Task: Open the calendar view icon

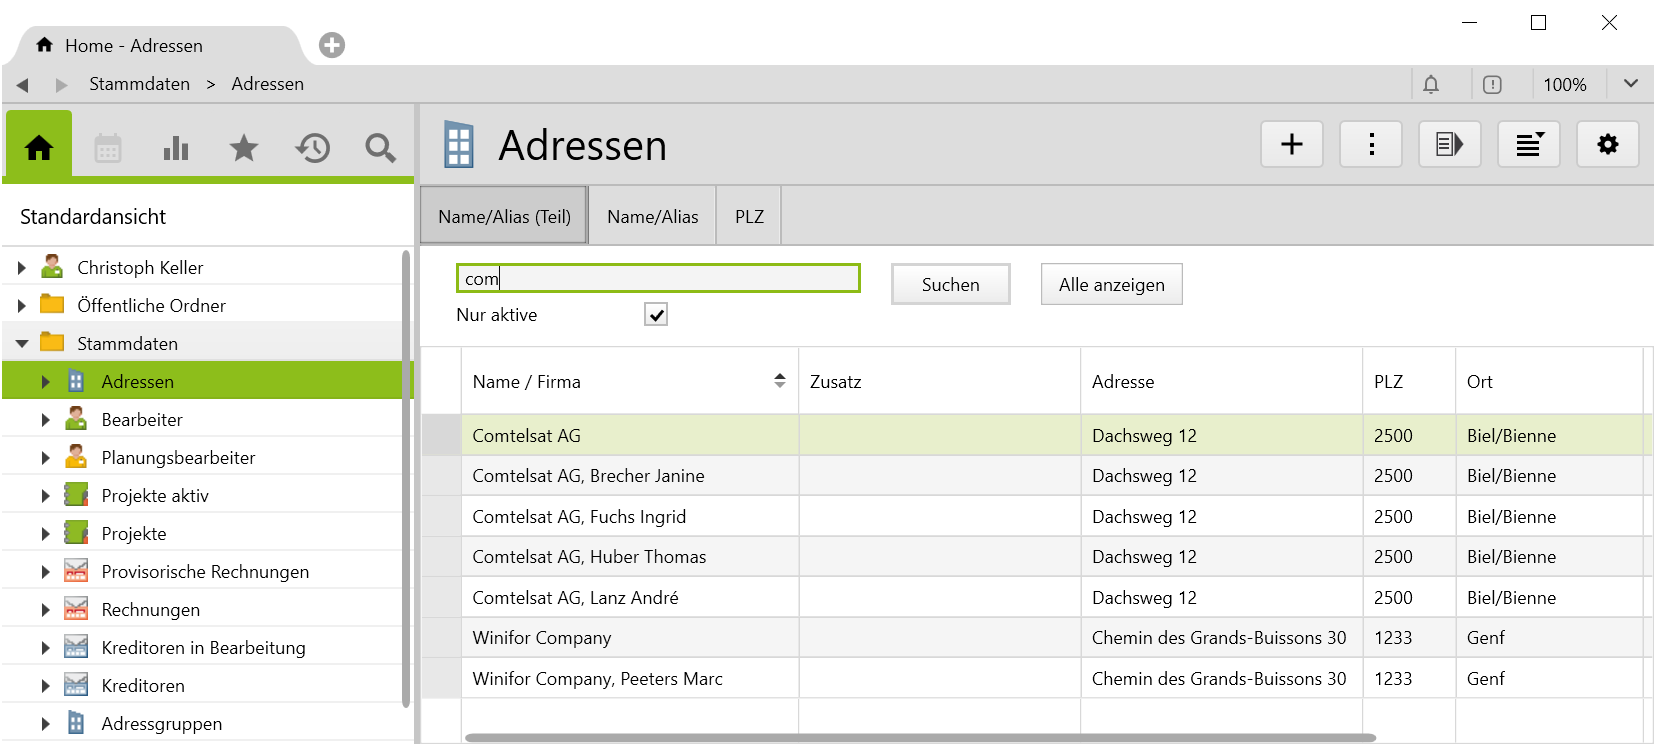Action: (108, 149)
